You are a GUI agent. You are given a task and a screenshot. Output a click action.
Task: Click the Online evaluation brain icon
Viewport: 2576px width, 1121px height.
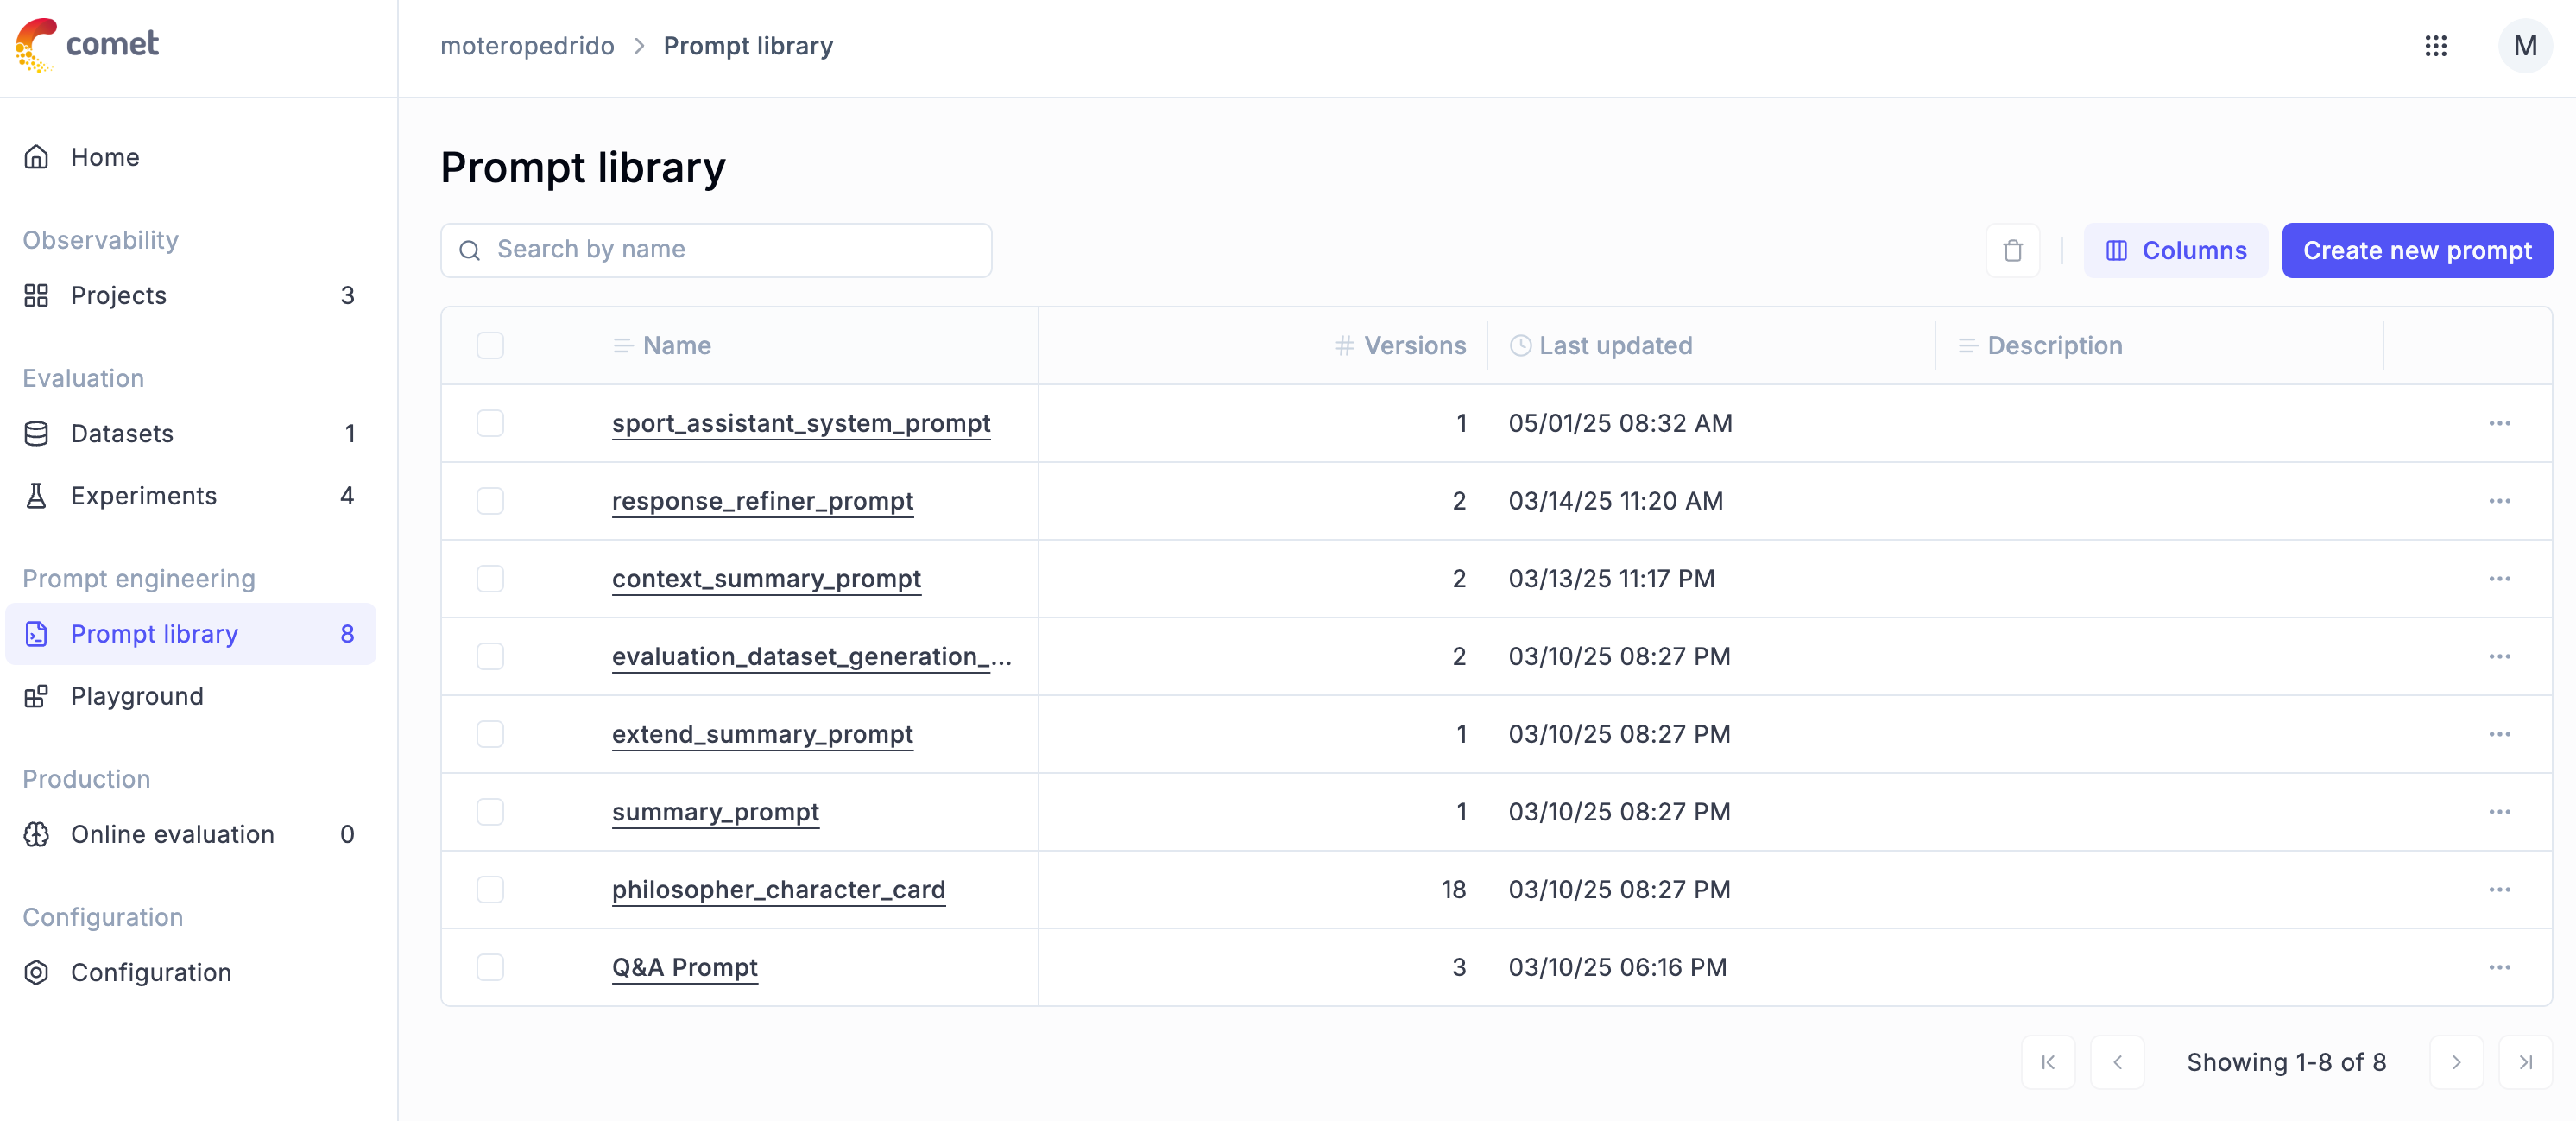36,834
